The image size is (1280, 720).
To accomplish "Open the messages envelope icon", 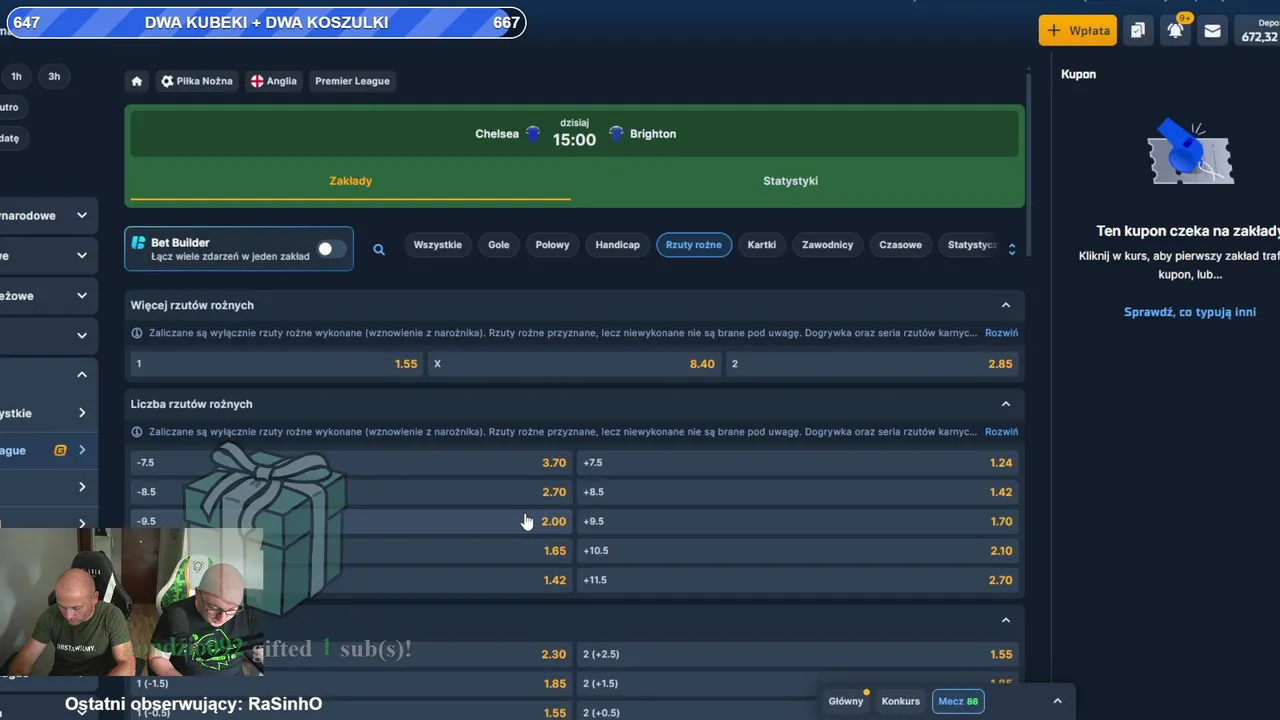I will [x=1212, y=30].
